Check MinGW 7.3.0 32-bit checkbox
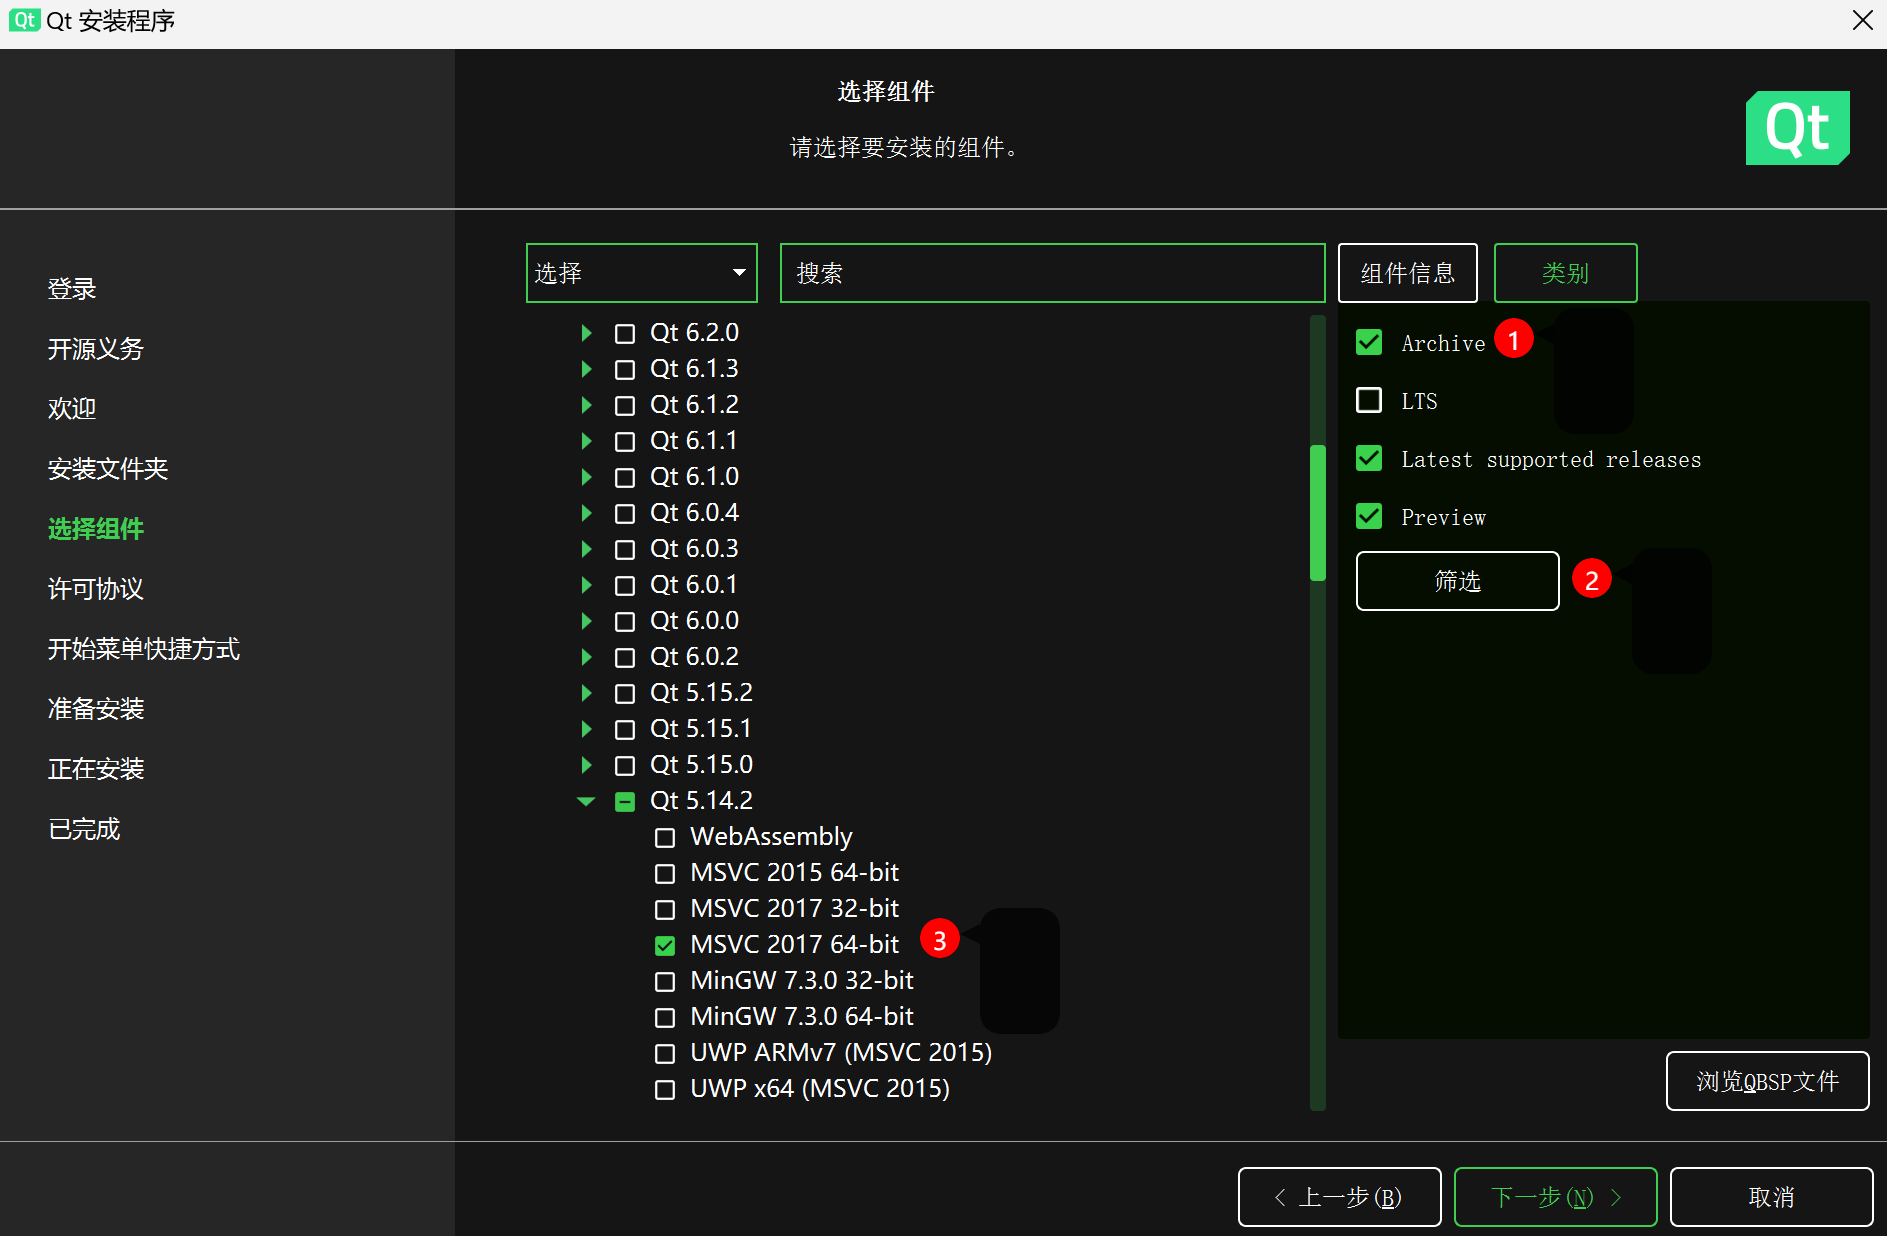Viewport: 1887px width, 1236px height. [665, 981]
